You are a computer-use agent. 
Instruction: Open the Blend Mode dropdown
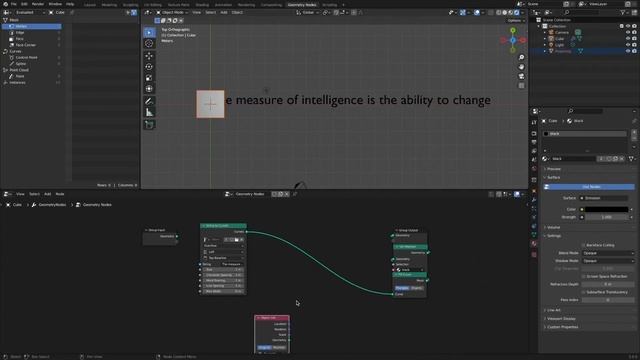pyautogui.click(x=608, y=253)
